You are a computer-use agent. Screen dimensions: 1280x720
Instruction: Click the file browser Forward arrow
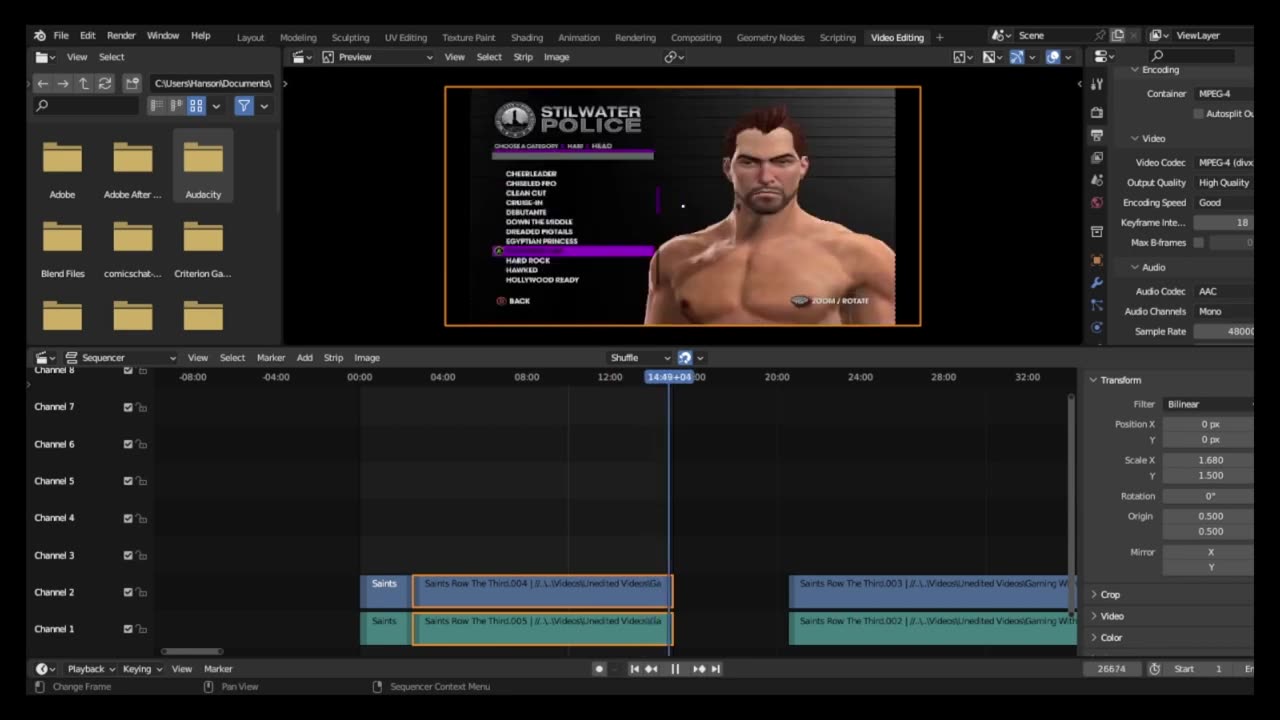[63, 83]
